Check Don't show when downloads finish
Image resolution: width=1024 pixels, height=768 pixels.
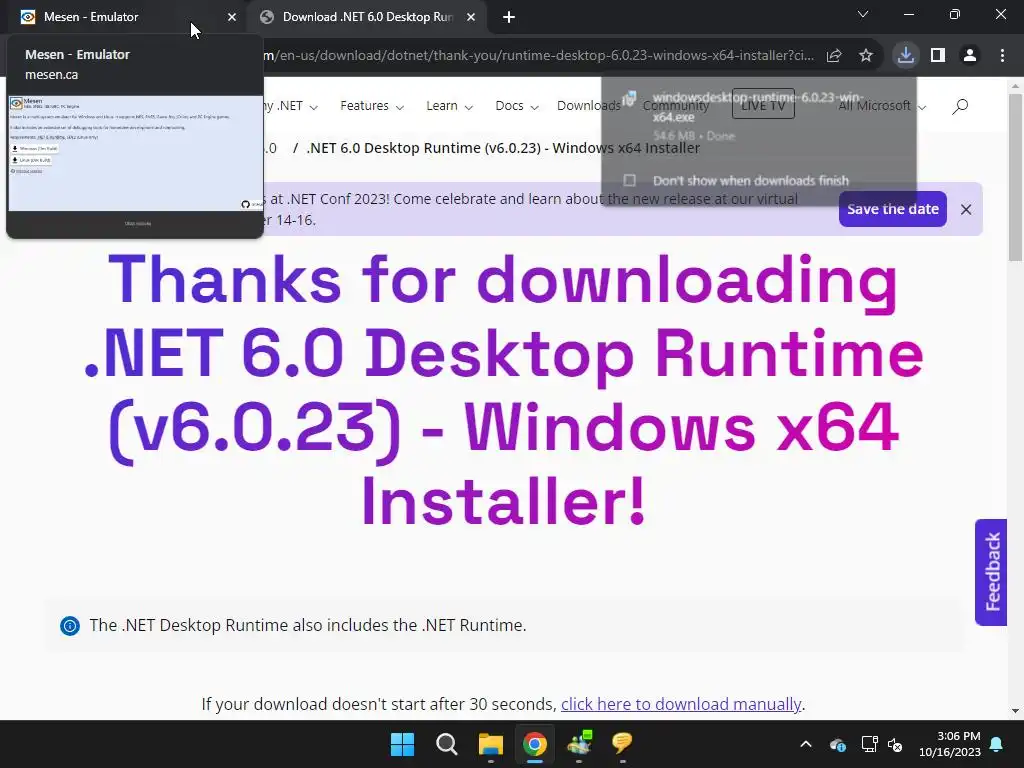630,180
